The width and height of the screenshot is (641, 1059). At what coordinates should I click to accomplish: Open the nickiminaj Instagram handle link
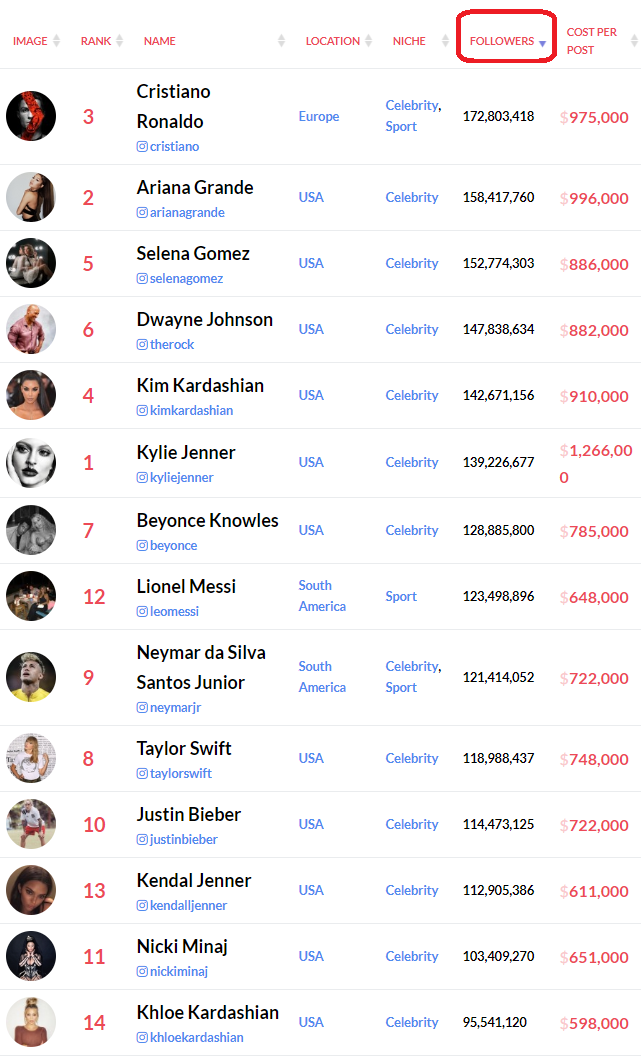179,972
